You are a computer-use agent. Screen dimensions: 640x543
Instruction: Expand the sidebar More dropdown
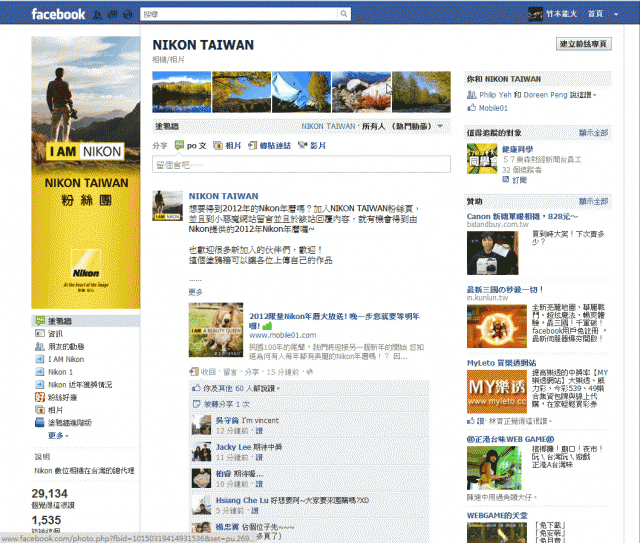tap(58, 436)
